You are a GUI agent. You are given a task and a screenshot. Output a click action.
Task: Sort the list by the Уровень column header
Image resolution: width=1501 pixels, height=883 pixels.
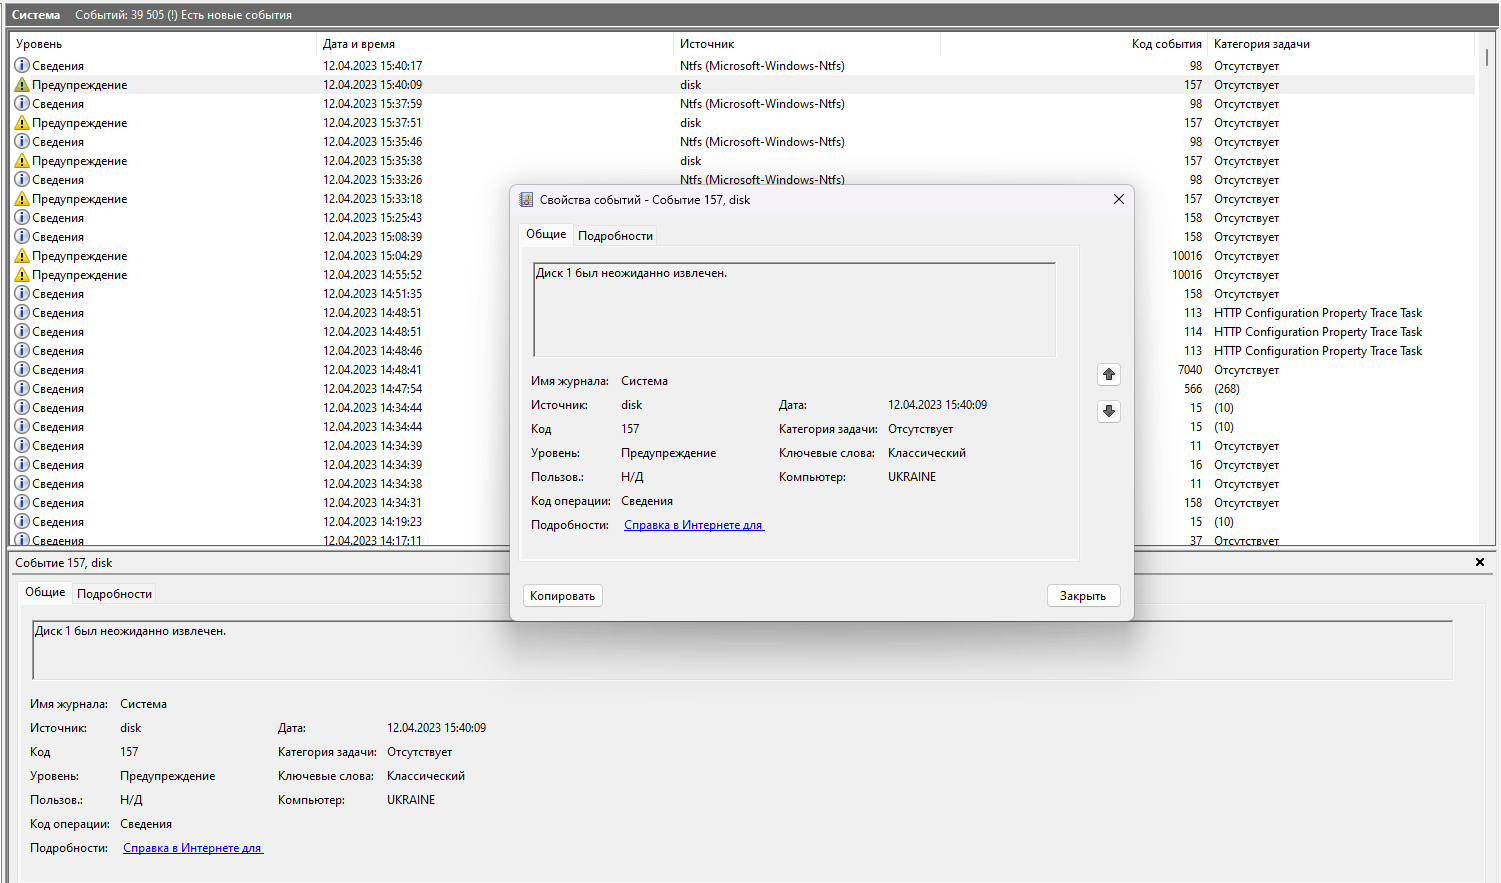pyautogui.click(x=163, y=44)
